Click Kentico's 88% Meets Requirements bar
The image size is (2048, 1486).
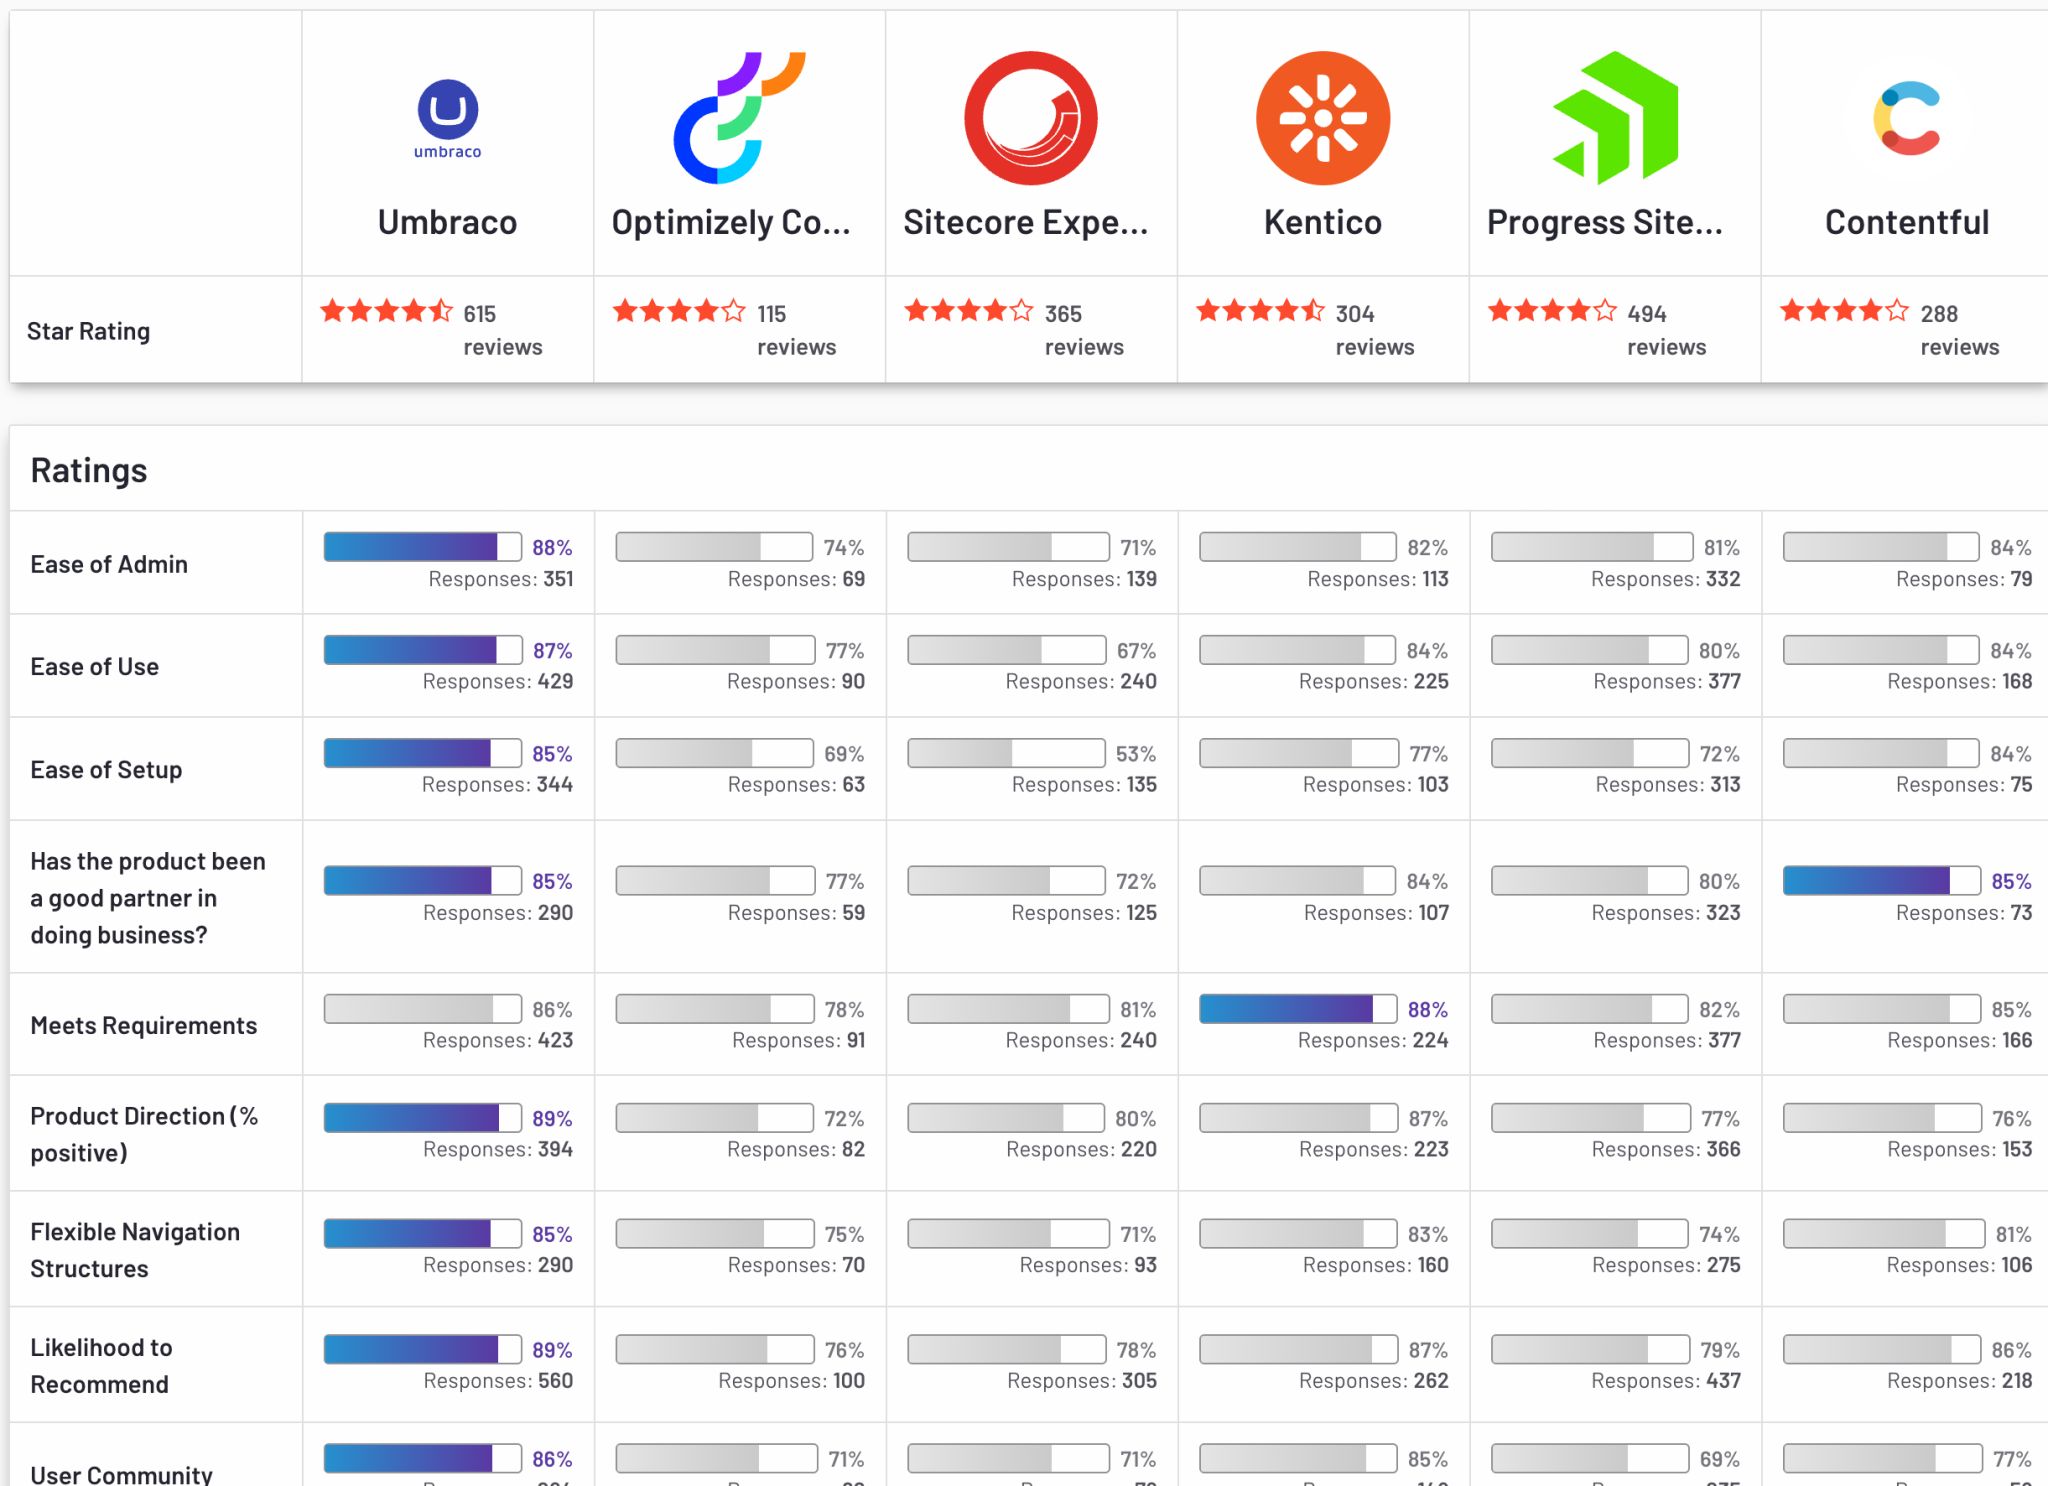pyautogui.click(x=1298, y=1009)
